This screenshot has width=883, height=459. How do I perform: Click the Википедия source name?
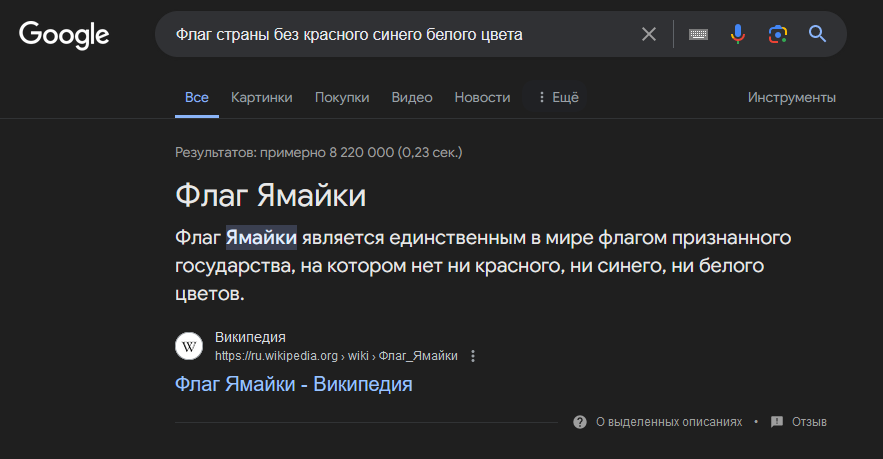[250, 337]
